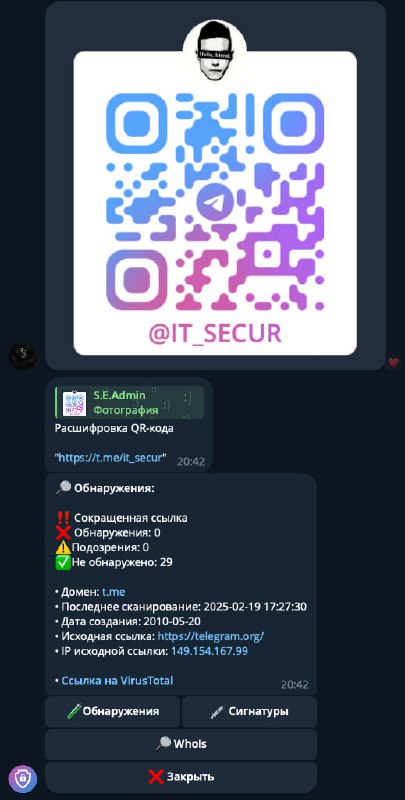
Task: Open the purple shield bot avatar
Action: tap(22, 779)
